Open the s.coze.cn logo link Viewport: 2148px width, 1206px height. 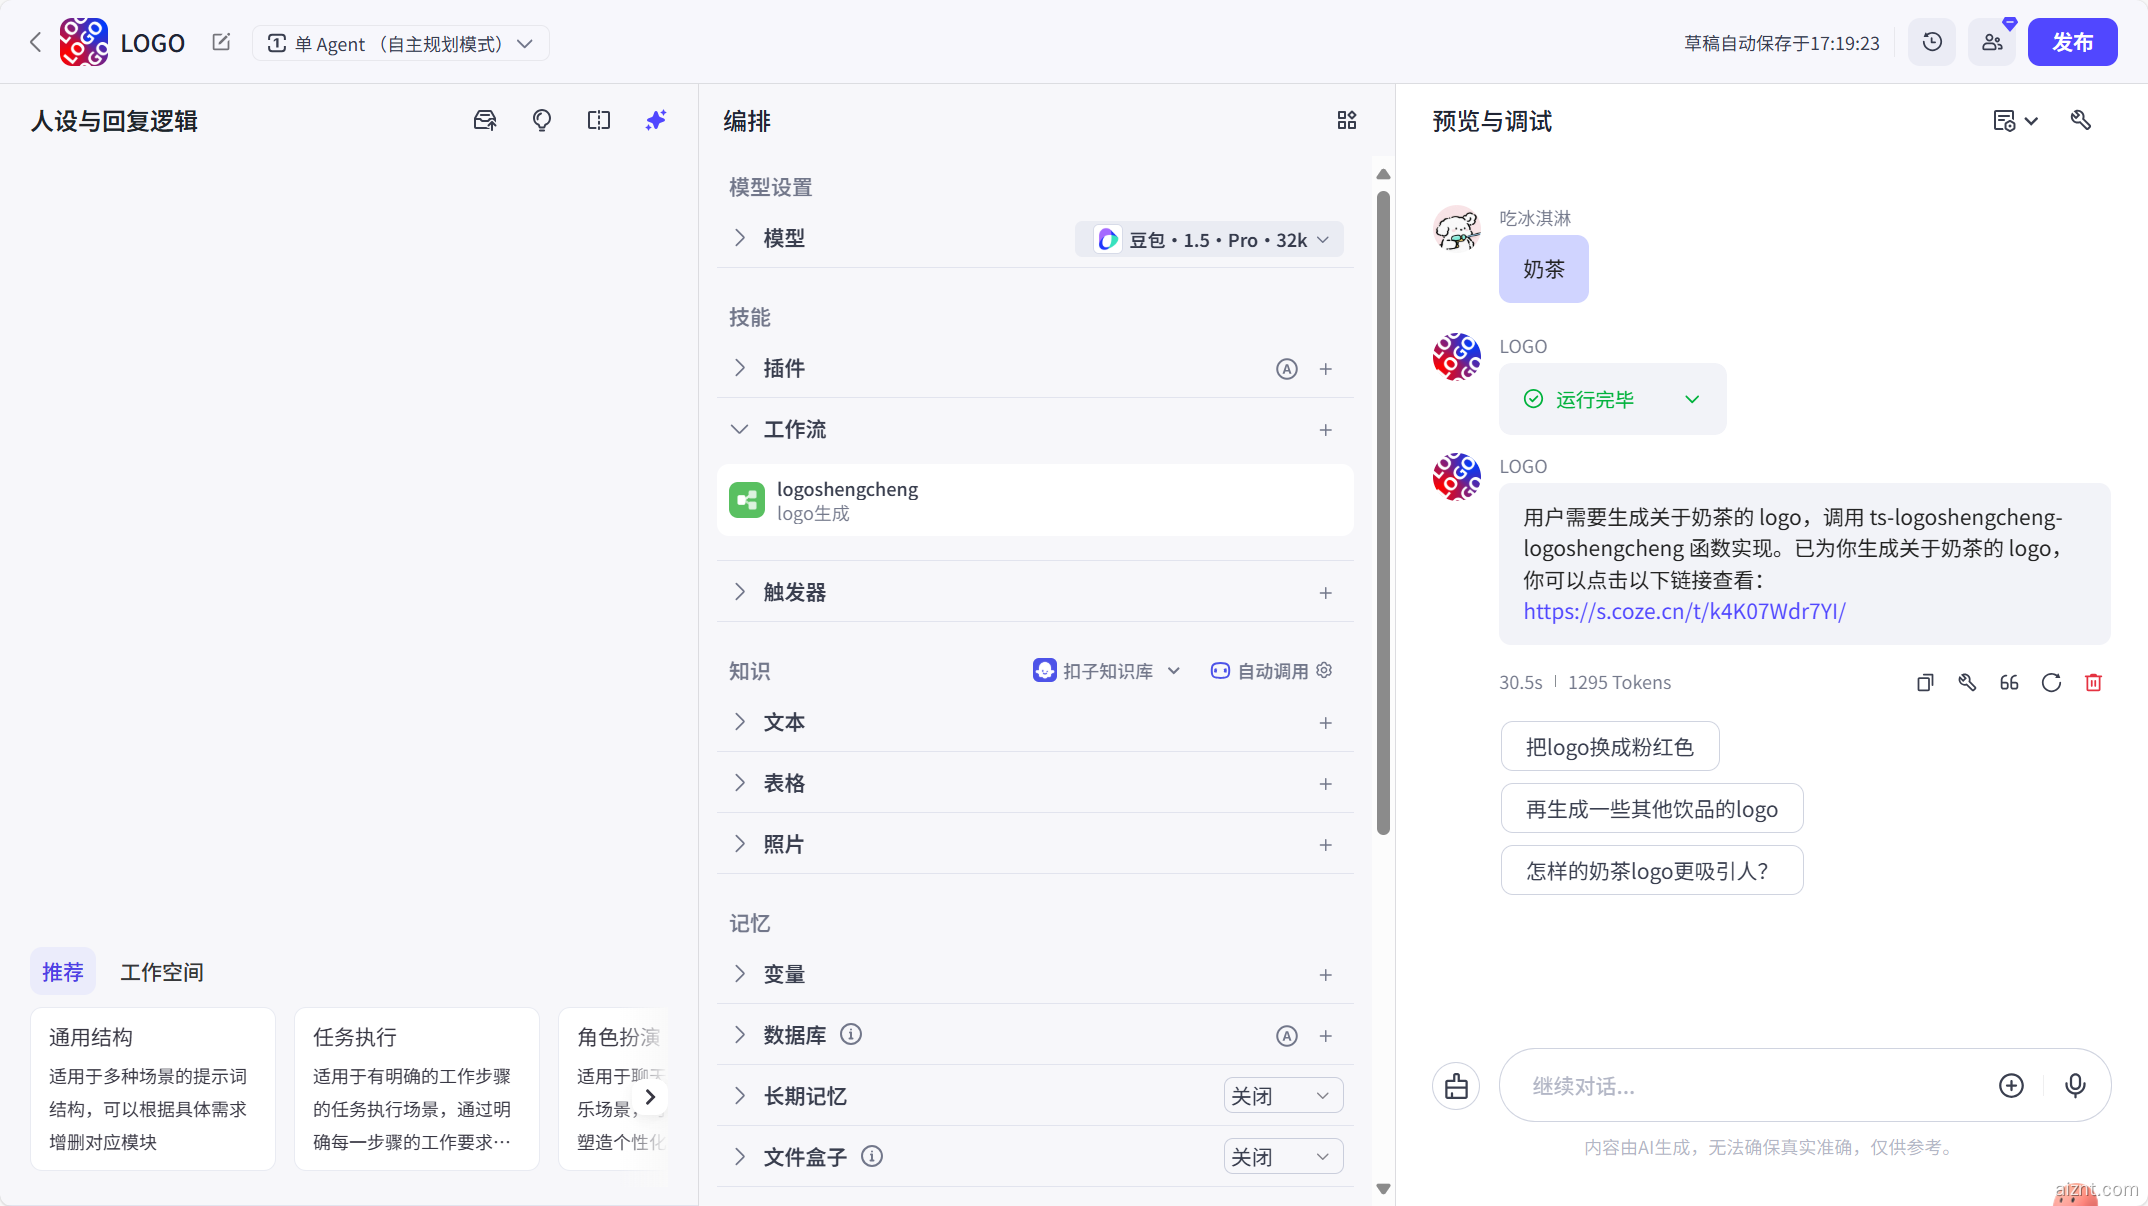click(x=1684, y=611)
